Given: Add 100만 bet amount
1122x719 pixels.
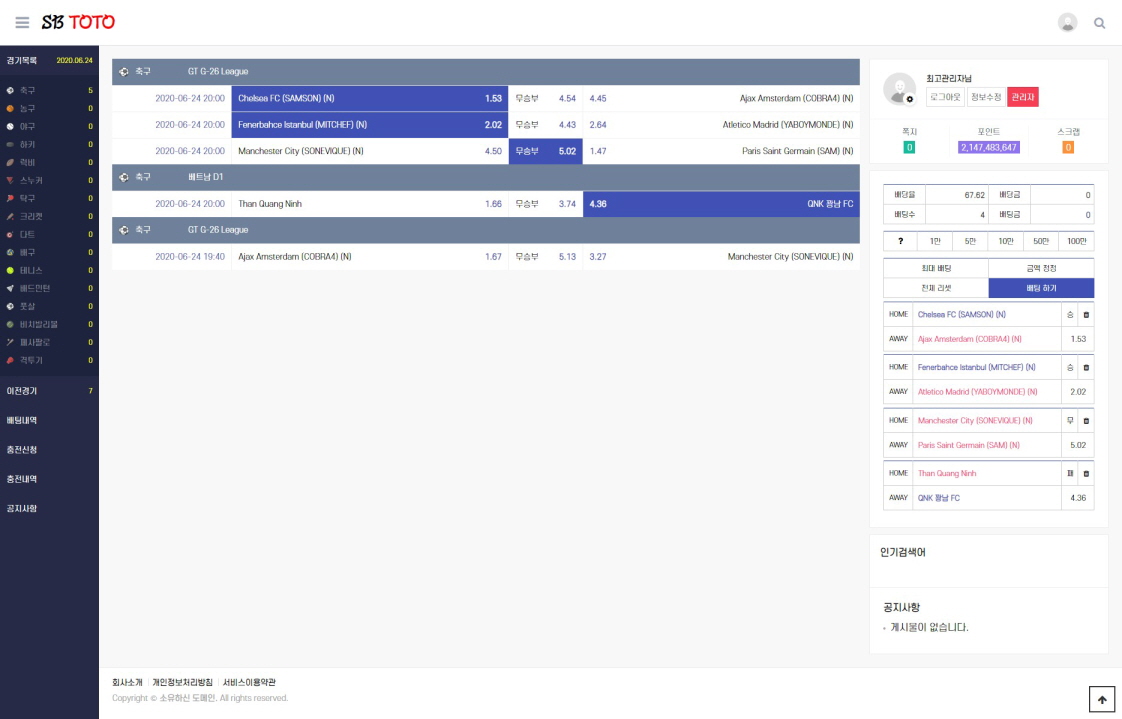Looking at the screenshot, I should click(x=1076, y=242).
